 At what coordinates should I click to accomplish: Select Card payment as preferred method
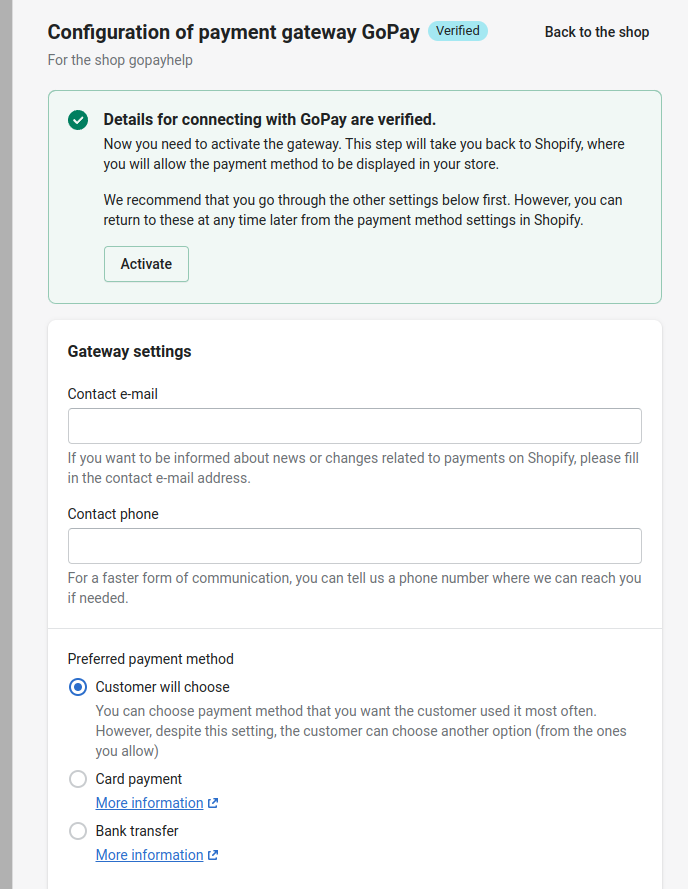tap(78, 779)
